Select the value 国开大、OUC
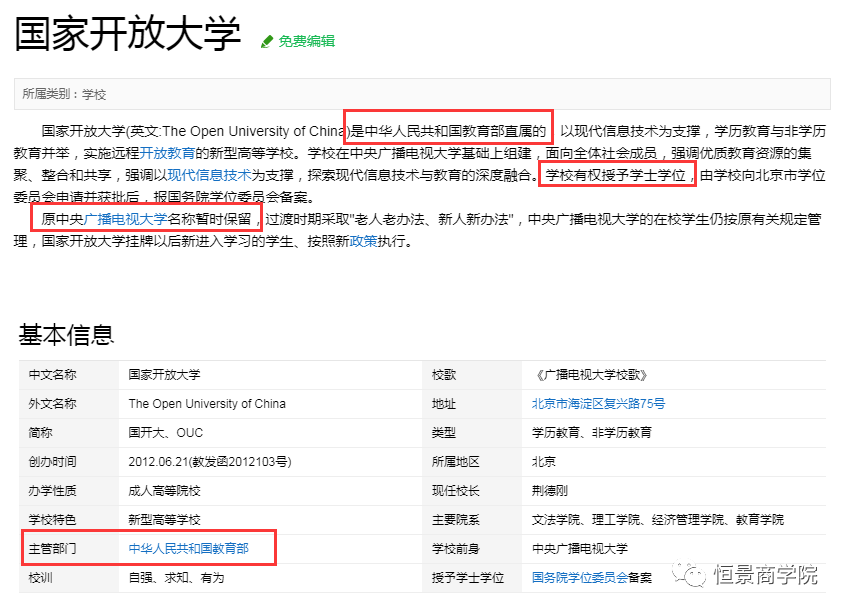 [165, 433]
